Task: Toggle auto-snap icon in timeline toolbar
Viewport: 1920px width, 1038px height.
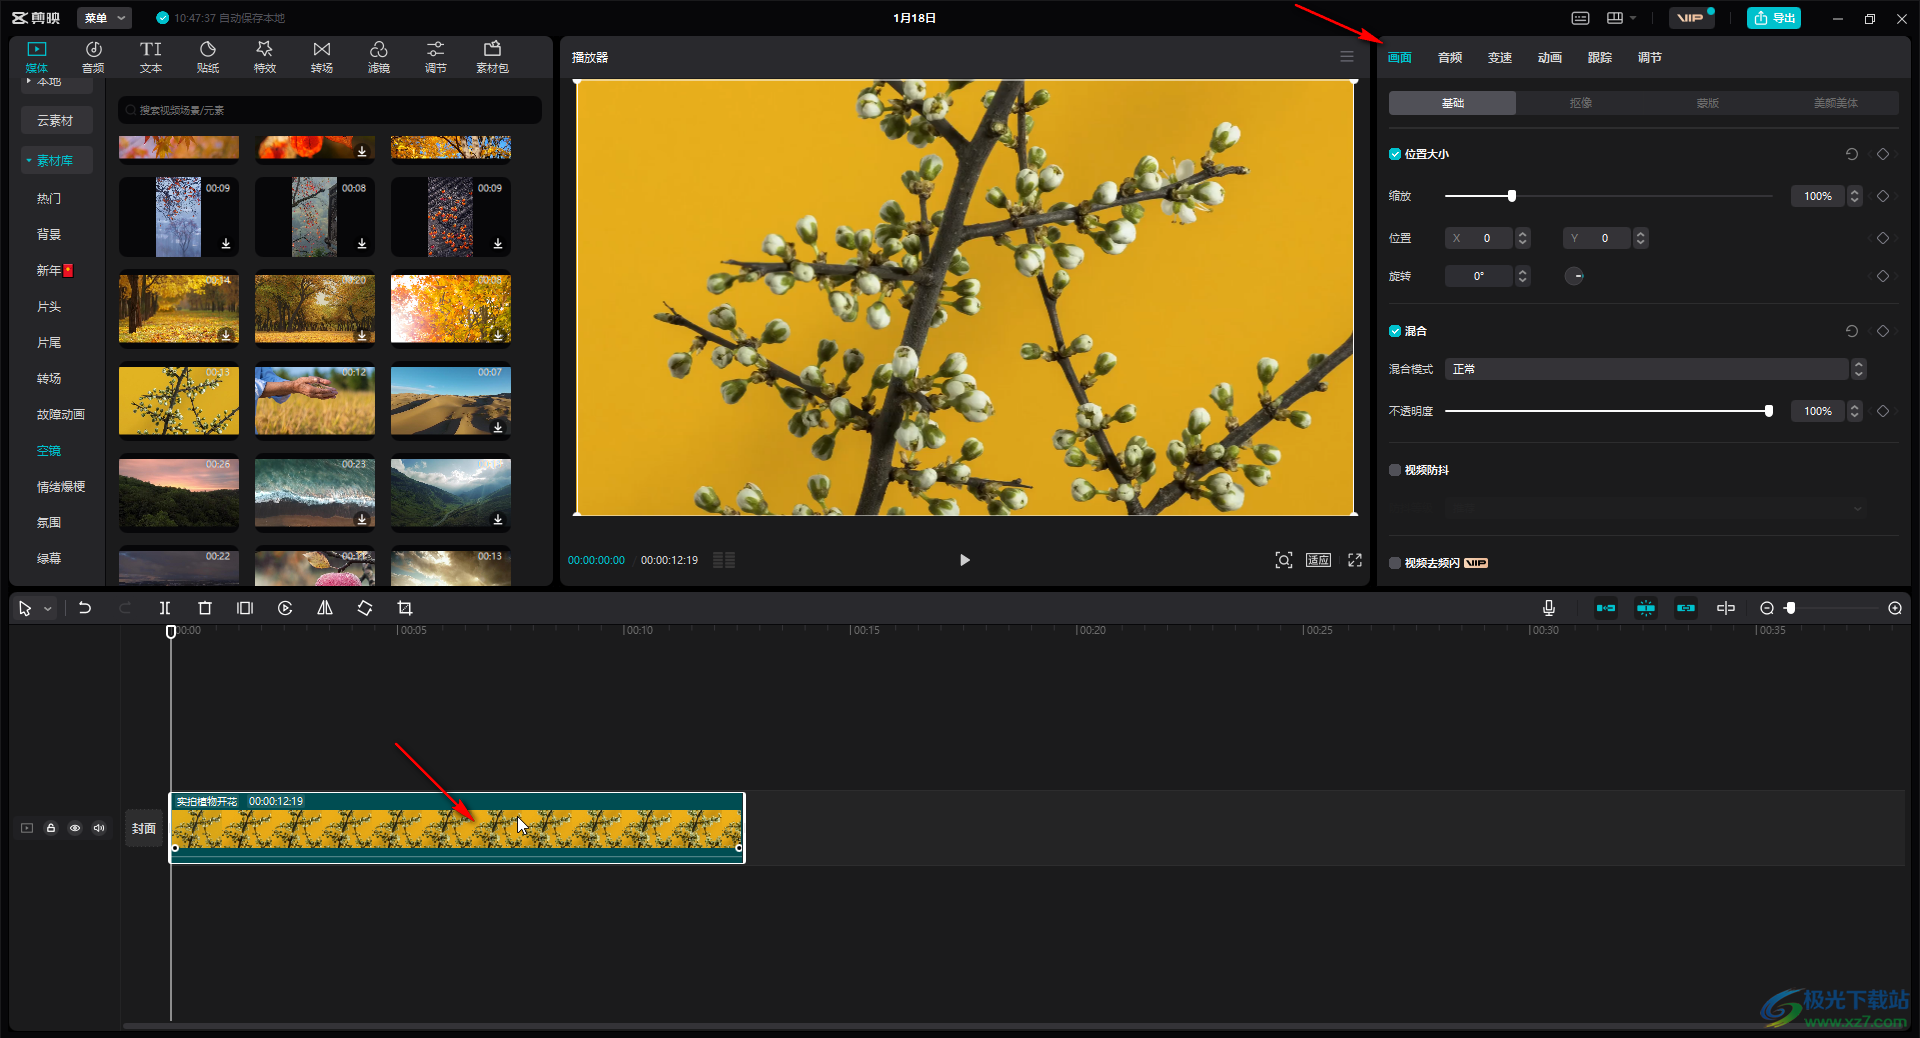Action: [1646, 608]
